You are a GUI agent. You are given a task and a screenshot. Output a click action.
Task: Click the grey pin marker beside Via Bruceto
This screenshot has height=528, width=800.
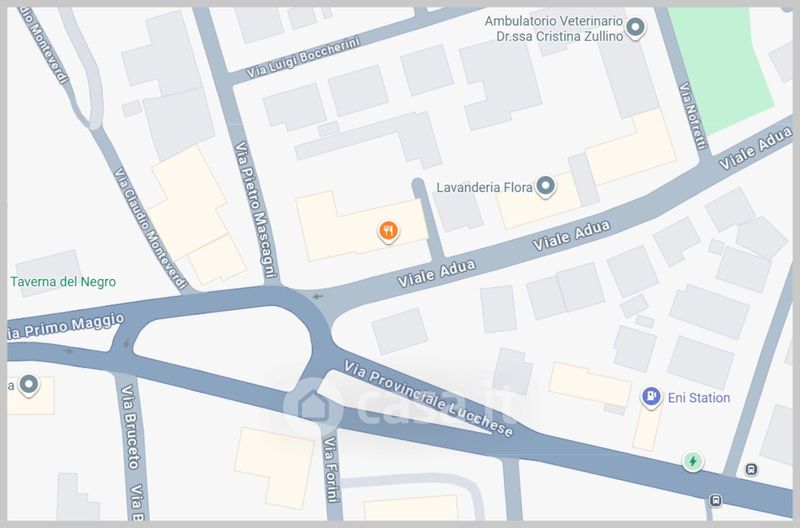[29, 385]
